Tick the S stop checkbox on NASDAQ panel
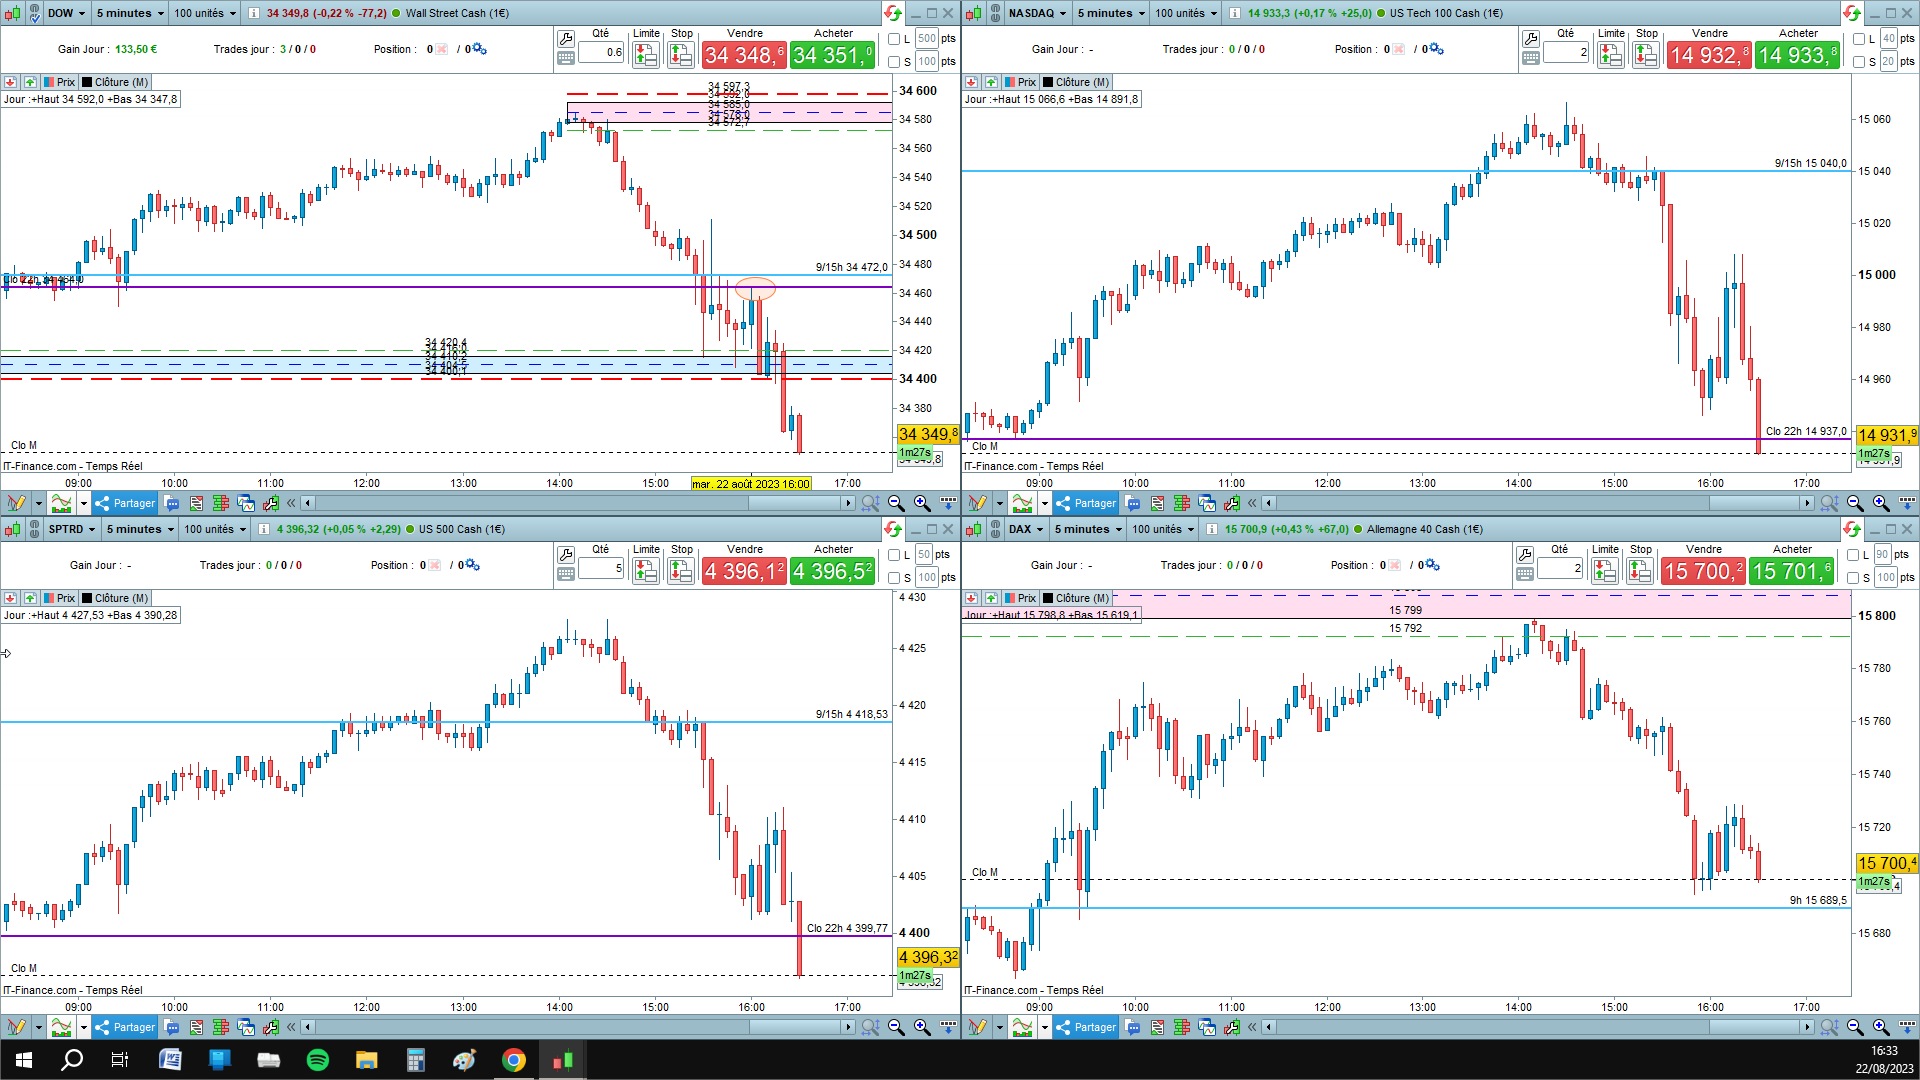 [1858, 62]
